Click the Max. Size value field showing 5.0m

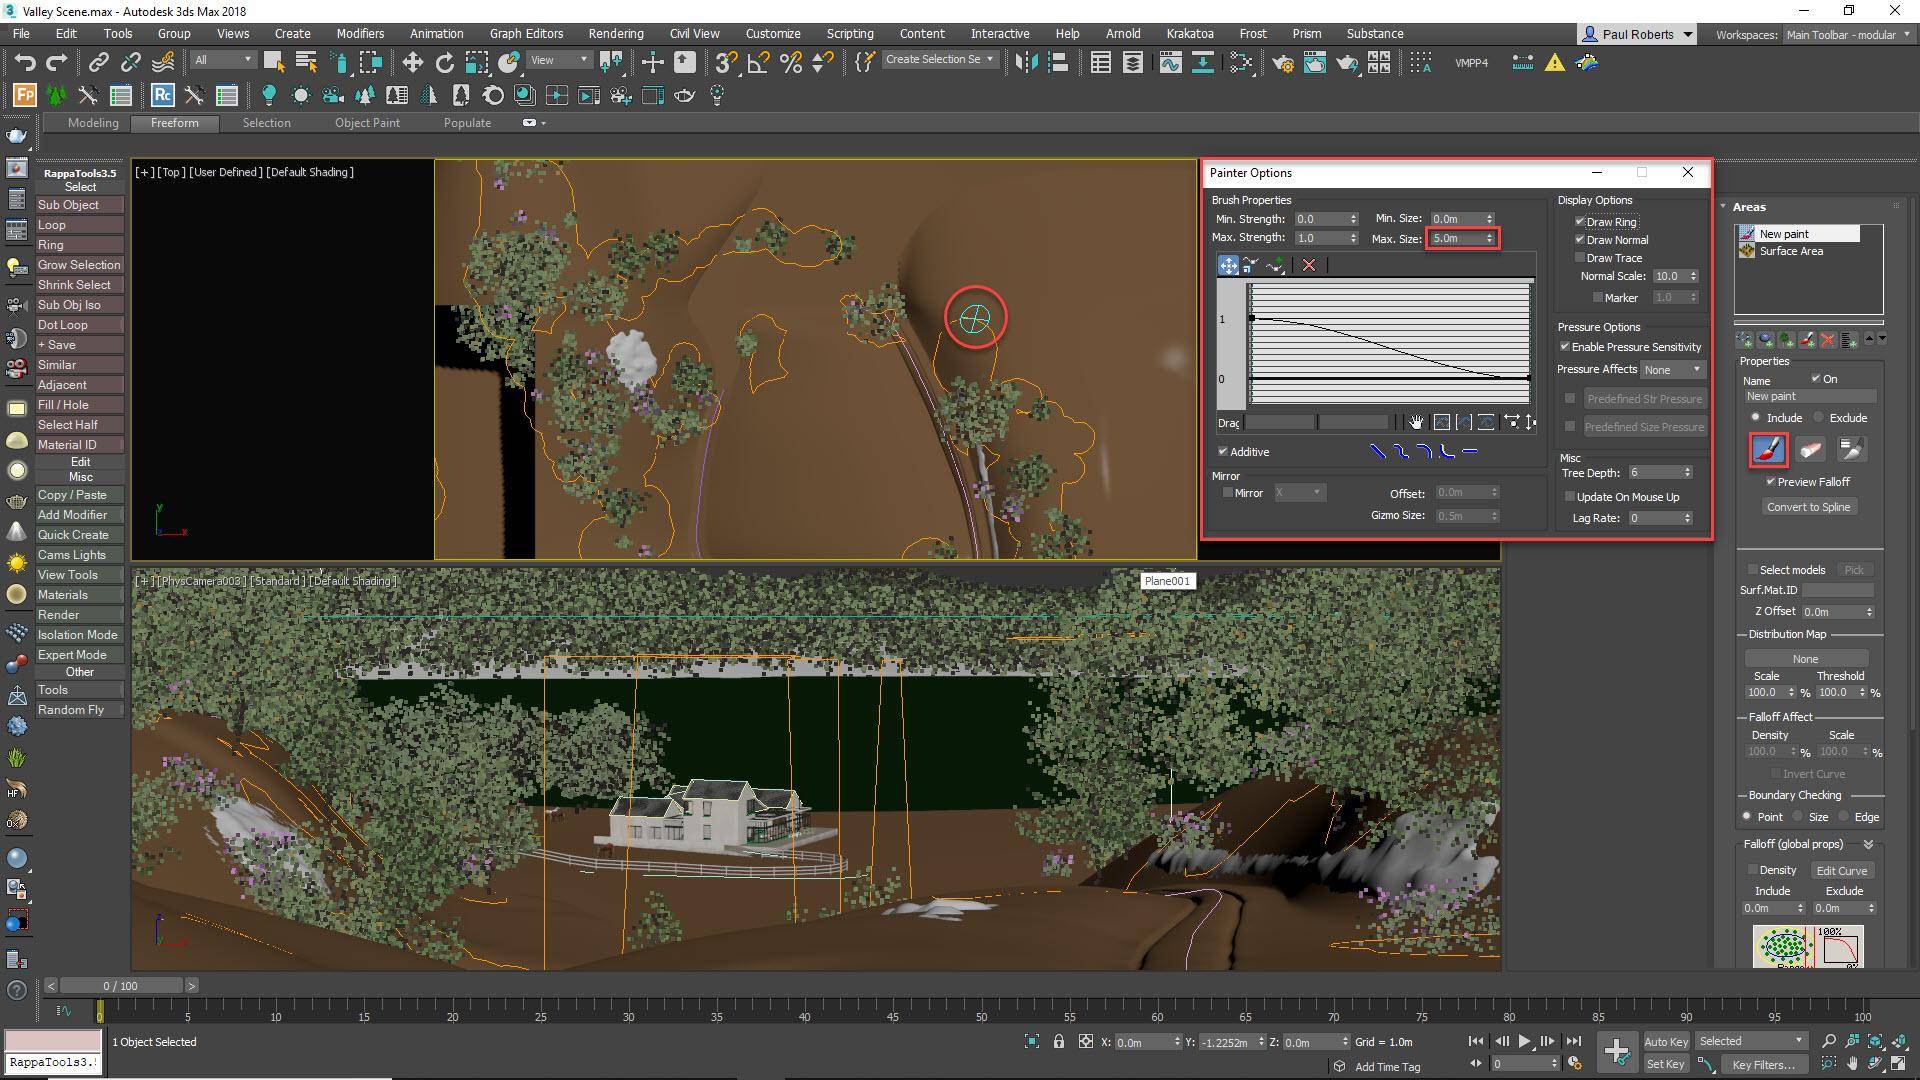pyautogui.click(x=1458, y=238)
